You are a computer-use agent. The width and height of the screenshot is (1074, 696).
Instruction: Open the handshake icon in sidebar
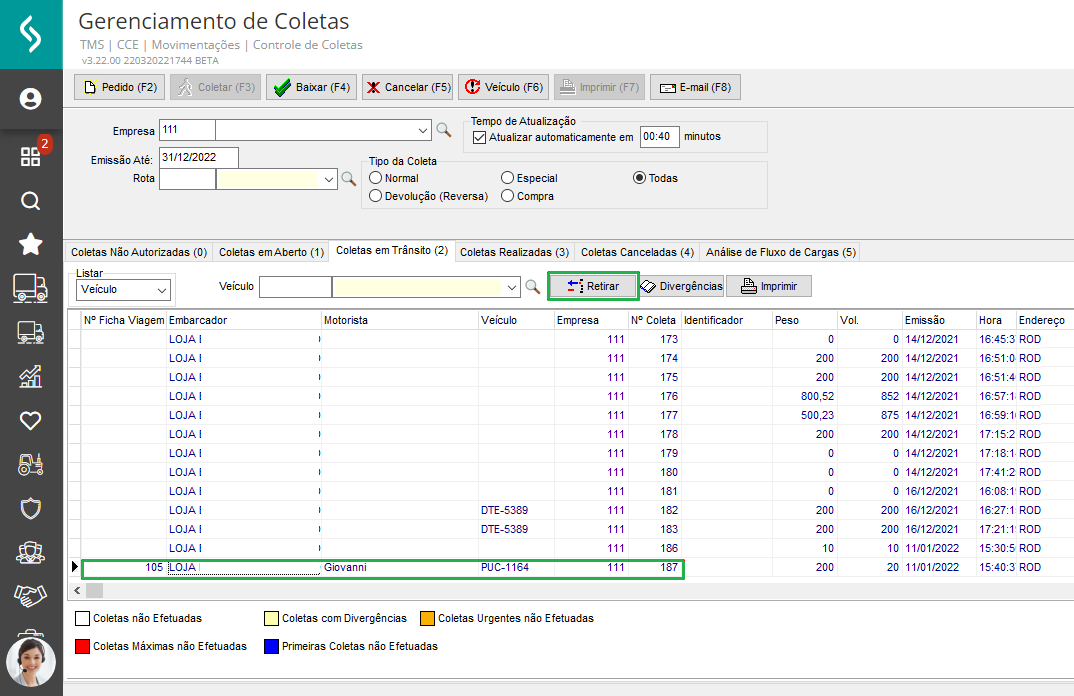pyautogui.click(x=30, y=596)
